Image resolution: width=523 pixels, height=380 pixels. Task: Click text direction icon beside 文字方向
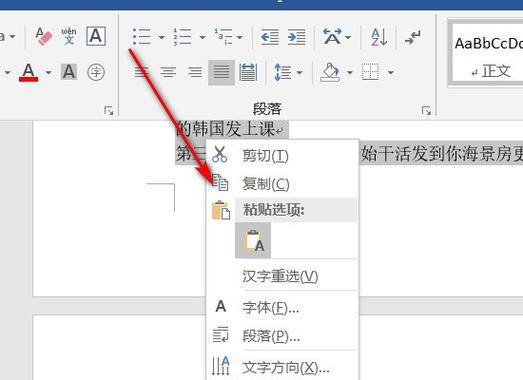click(x=221, y=366)
